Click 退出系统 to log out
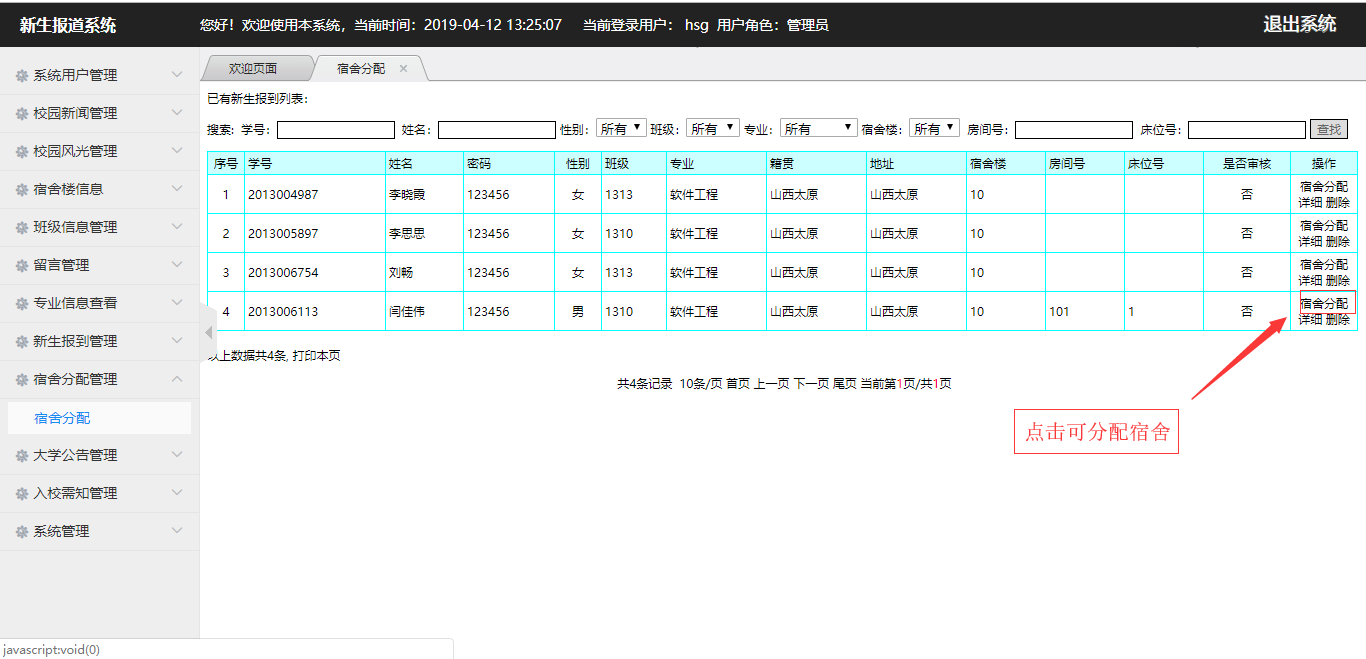The width and height of the screenshot is (1366, 659). pos(1299,24)
